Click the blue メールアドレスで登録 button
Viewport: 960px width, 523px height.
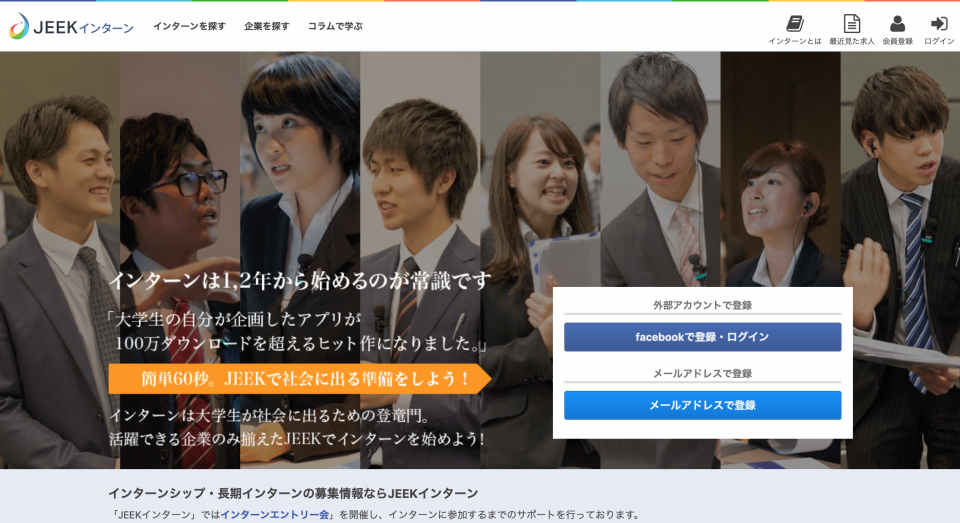pyautogui.click(x=702, y=405)
